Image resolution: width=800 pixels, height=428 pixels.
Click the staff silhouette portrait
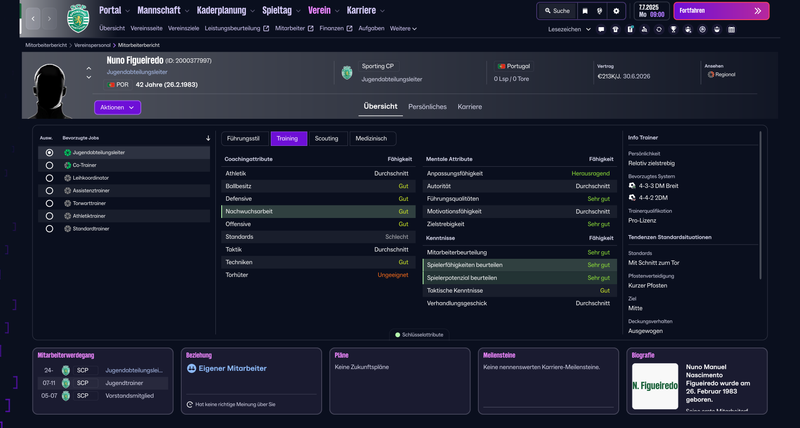click(50, 90)
